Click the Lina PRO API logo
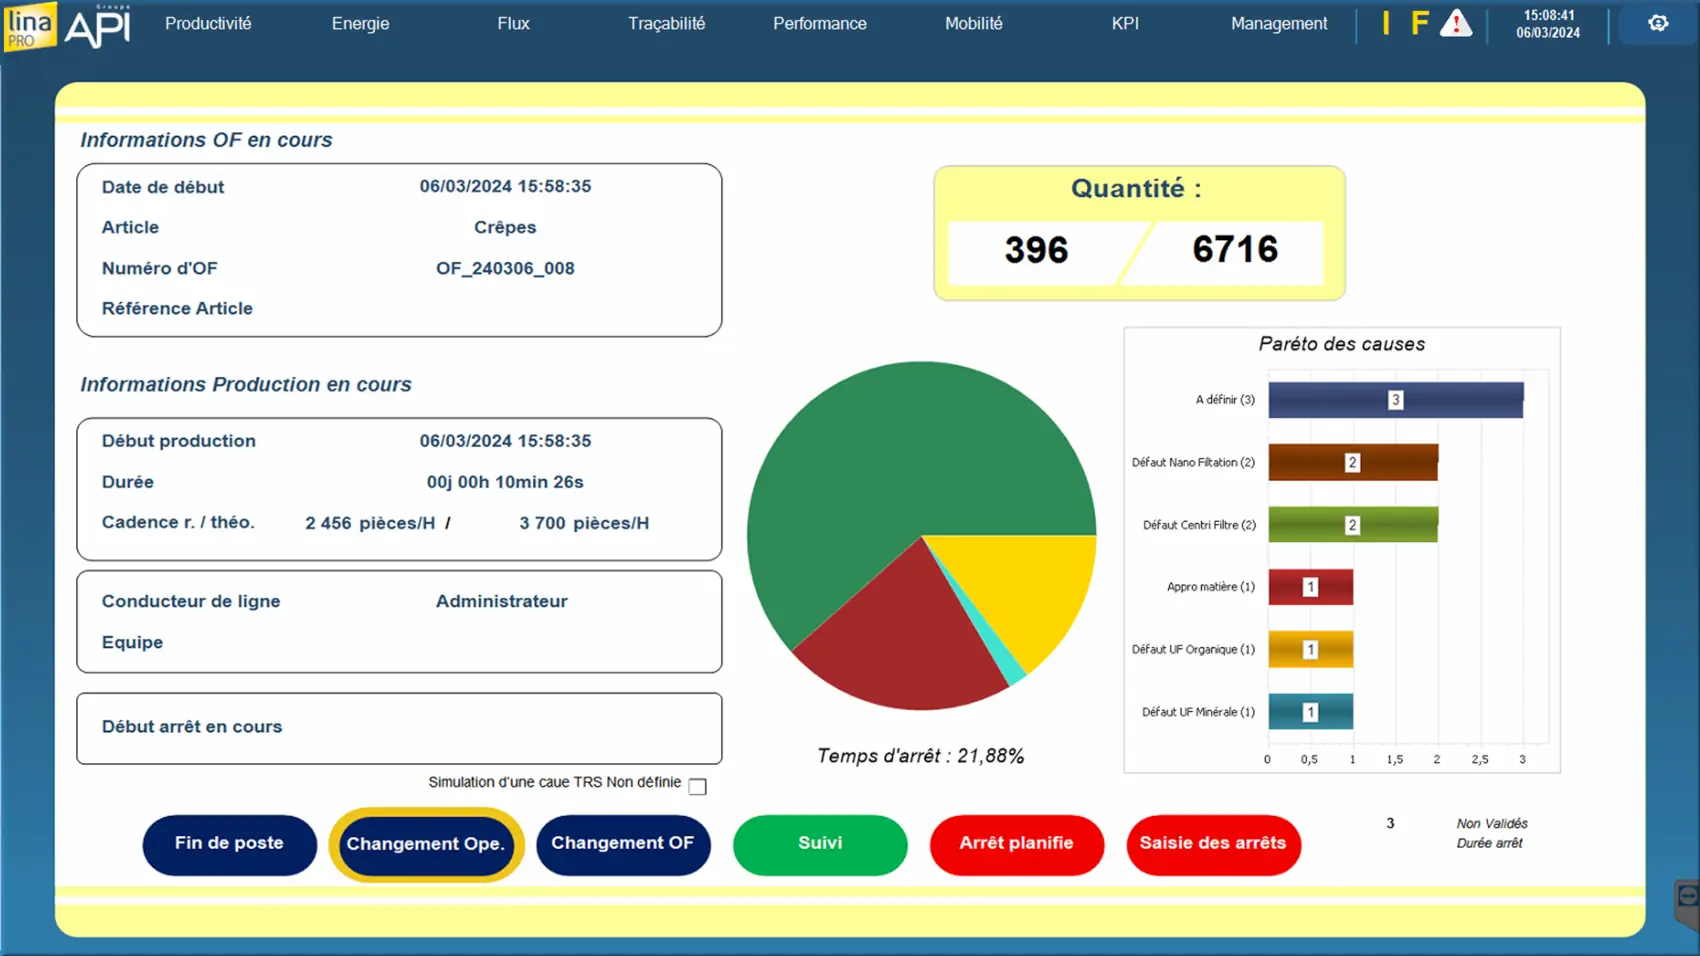1700x956 pixels. [x=68, y=26]
